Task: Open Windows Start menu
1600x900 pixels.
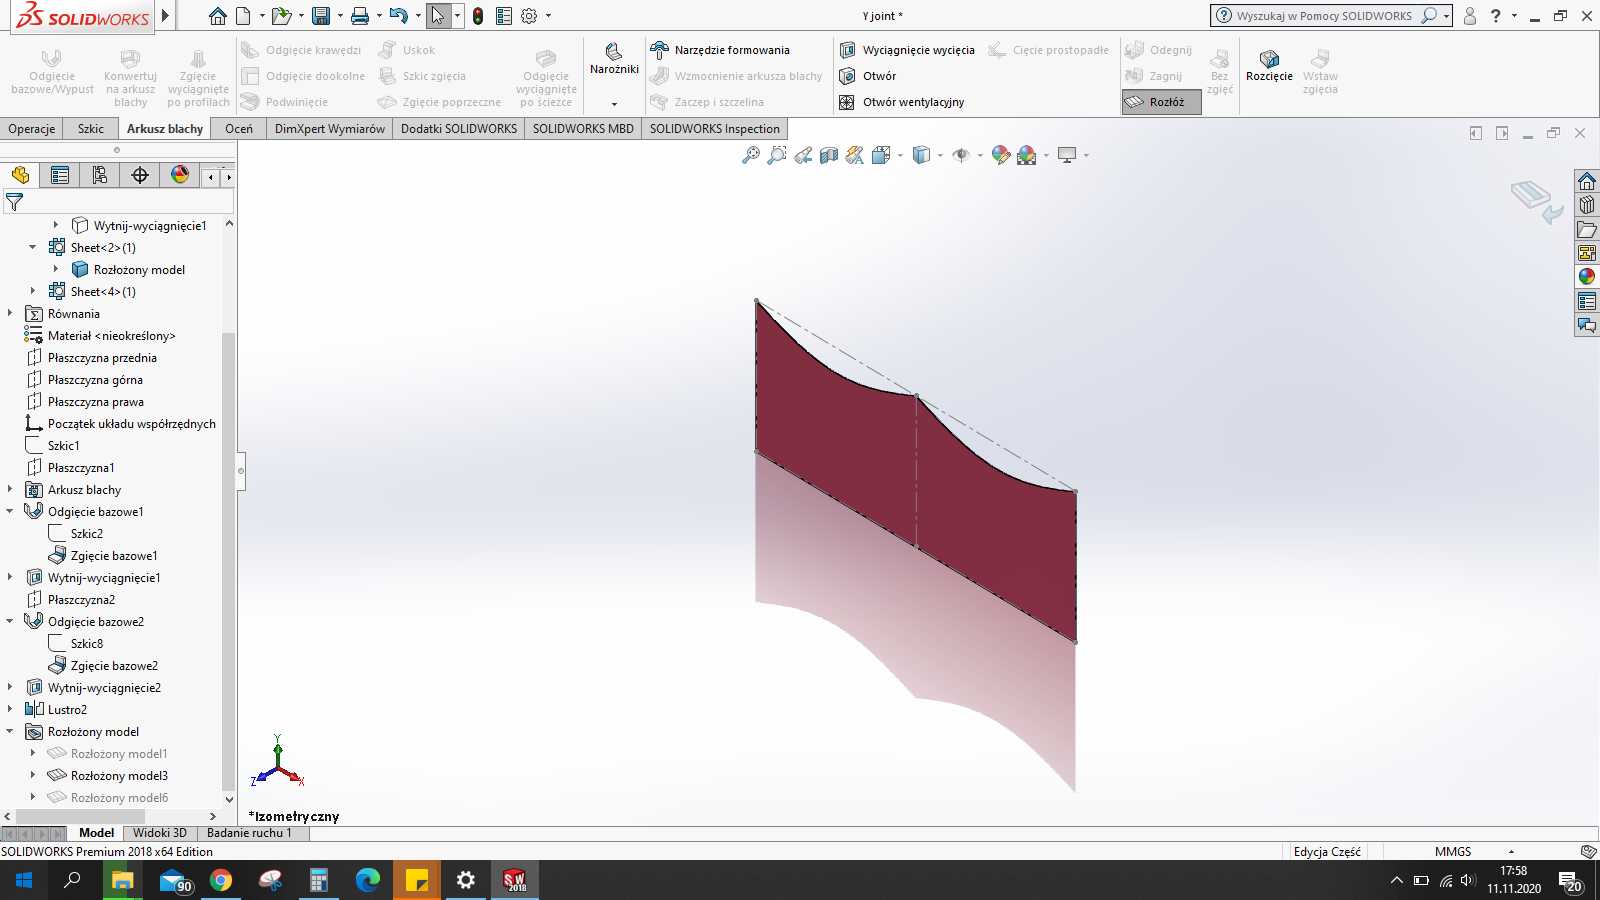Action: click(x=24, y=881)
